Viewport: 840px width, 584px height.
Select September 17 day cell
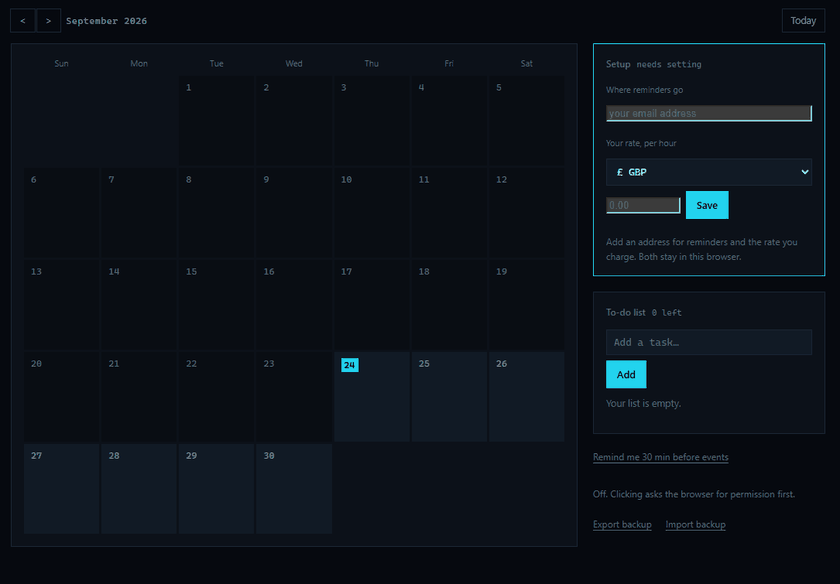pyautogui.click(x=372, y=305)
